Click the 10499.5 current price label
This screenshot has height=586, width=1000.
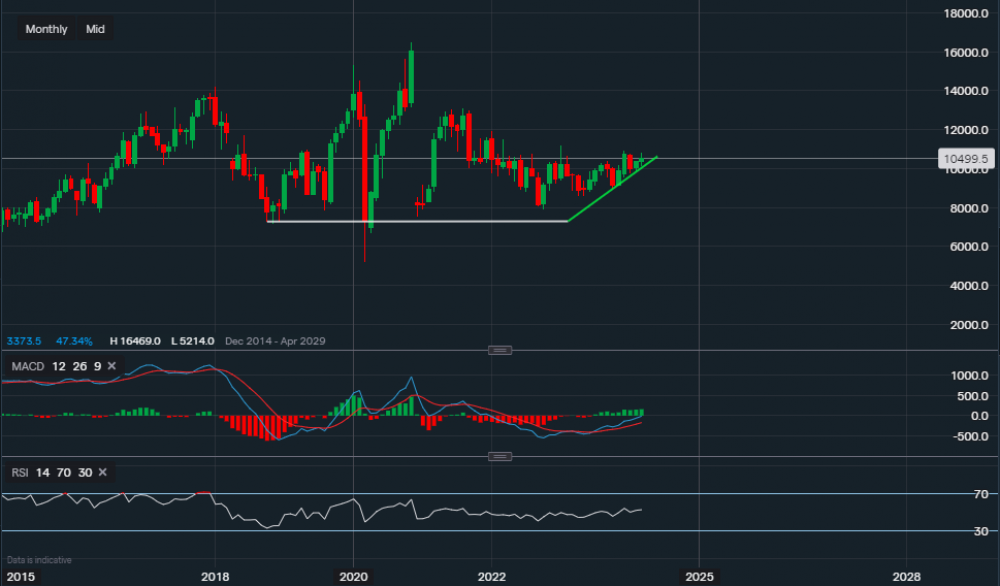click(964, 158)
